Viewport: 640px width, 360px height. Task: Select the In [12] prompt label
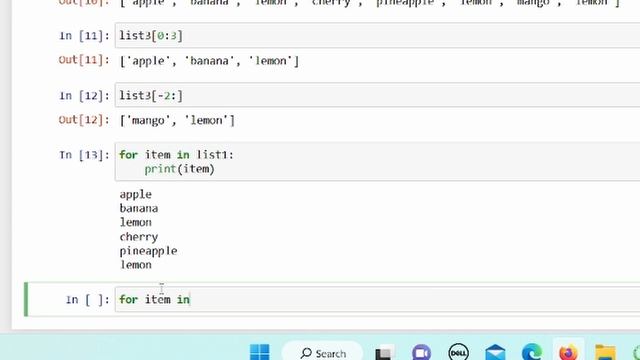(84, 96)
